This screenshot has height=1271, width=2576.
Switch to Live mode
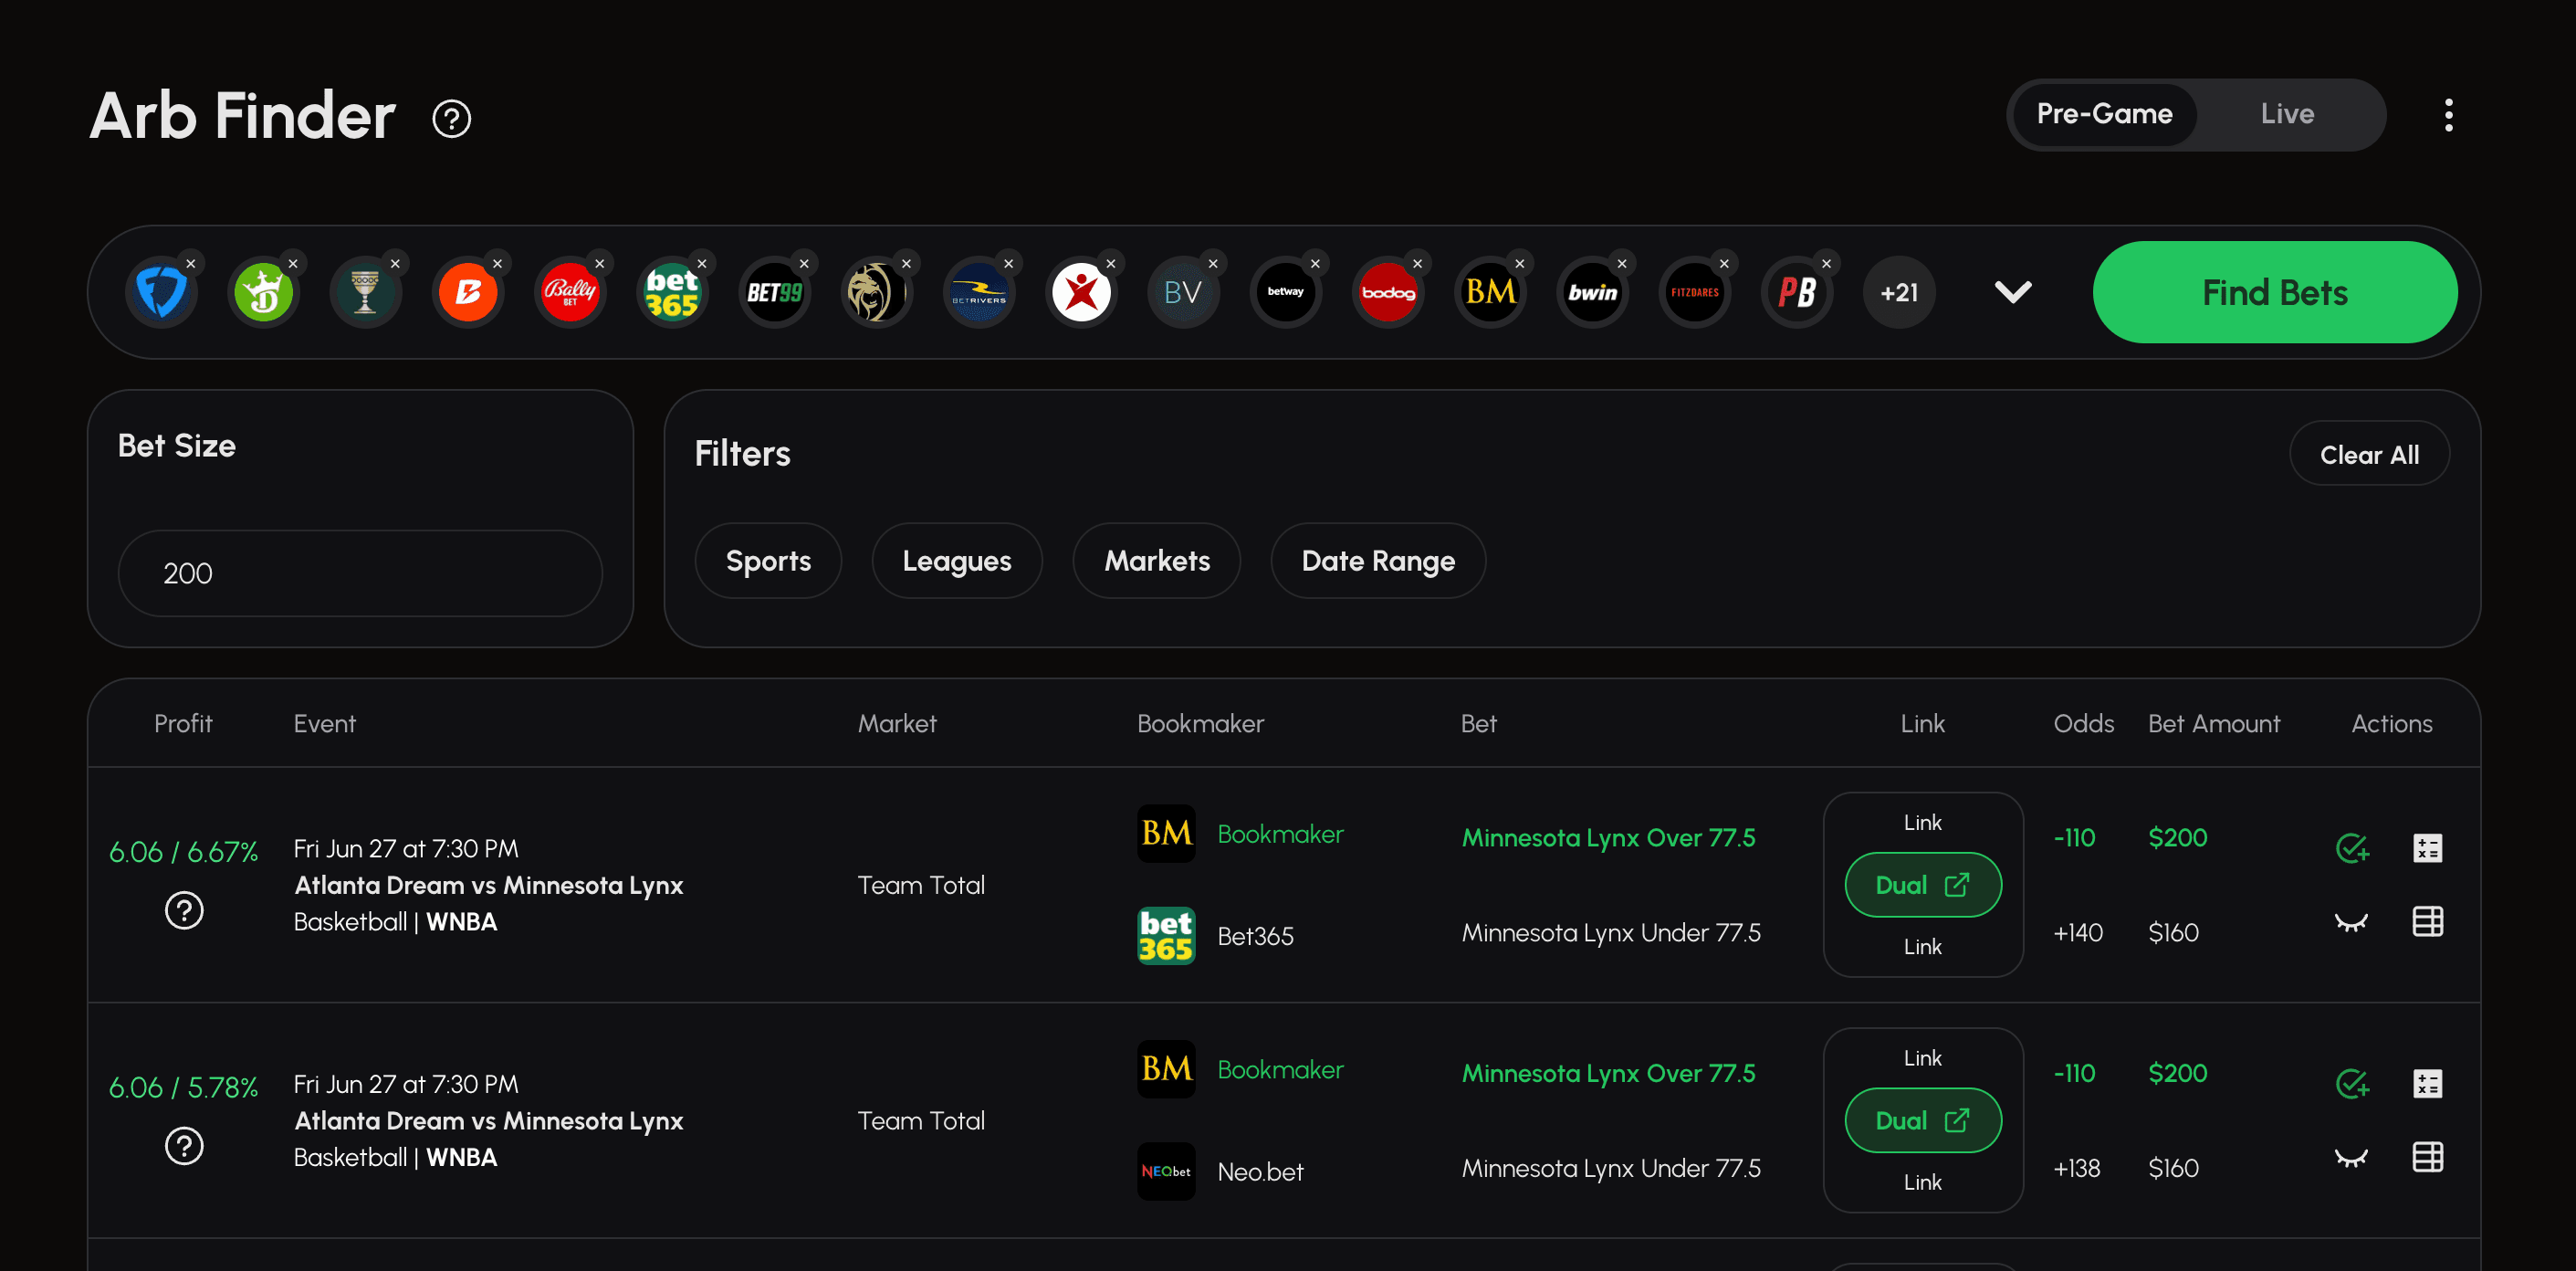pyautogui.click(x=2287, y=114)
